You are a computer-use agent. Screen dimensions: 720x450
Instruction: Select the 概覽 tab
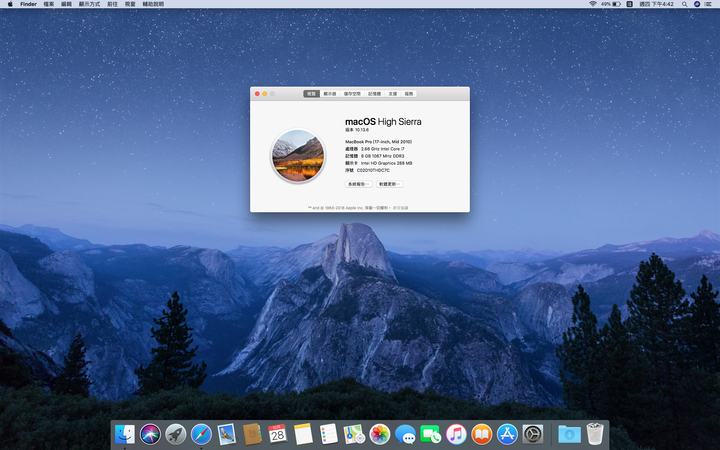pyautogui.click(x=311, y=94)
